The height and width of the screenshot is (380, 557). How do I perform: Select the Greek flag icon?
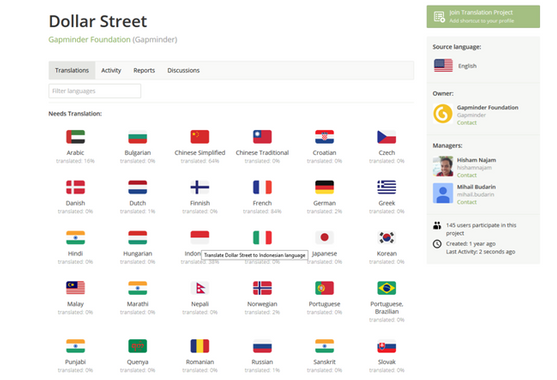[x=386, y=187]
